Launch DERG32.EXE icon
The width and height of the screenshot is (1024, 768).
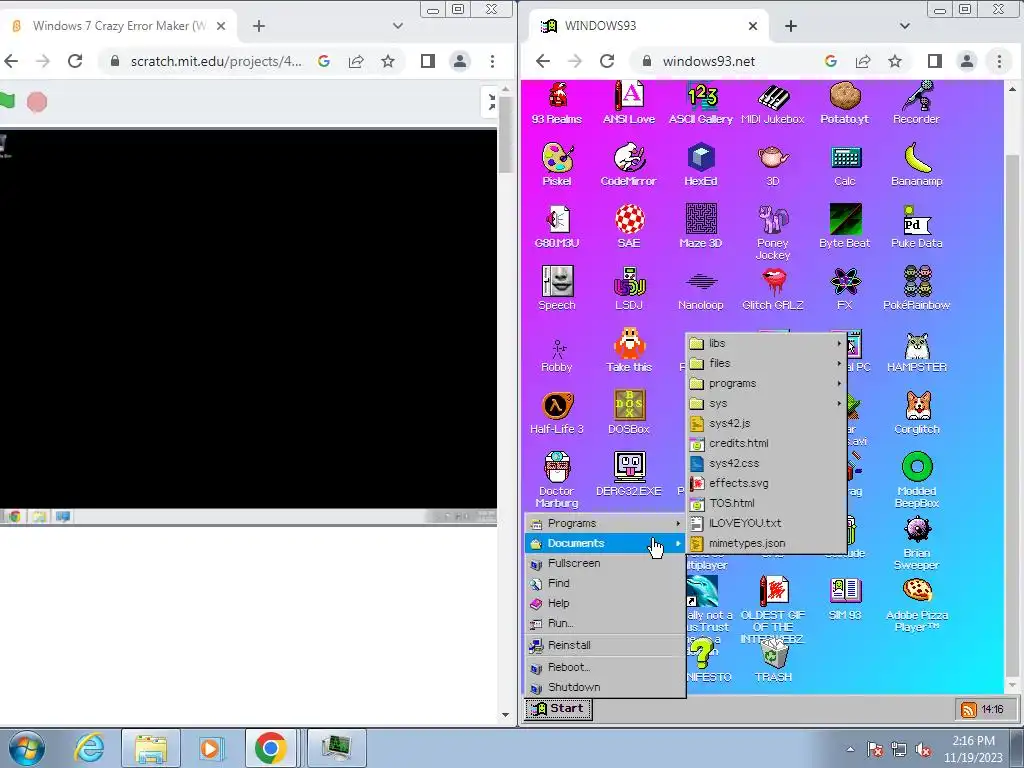click(x=629, y=474)
